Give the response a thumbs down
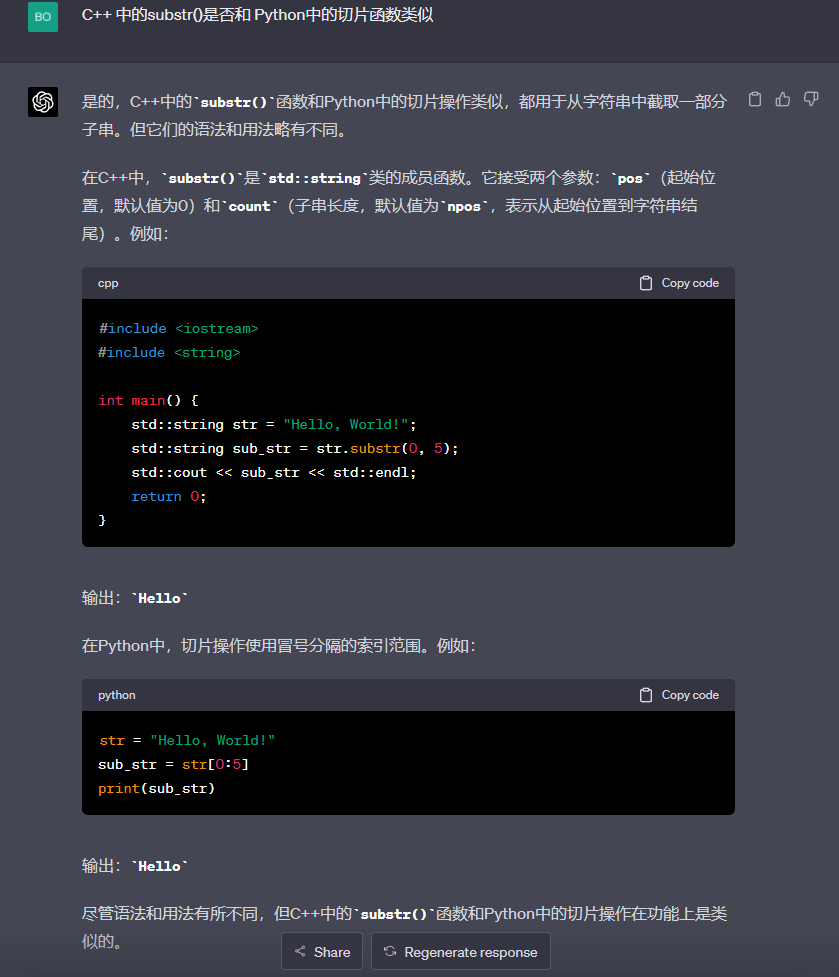The image size is (839, 977). [811, 99]
